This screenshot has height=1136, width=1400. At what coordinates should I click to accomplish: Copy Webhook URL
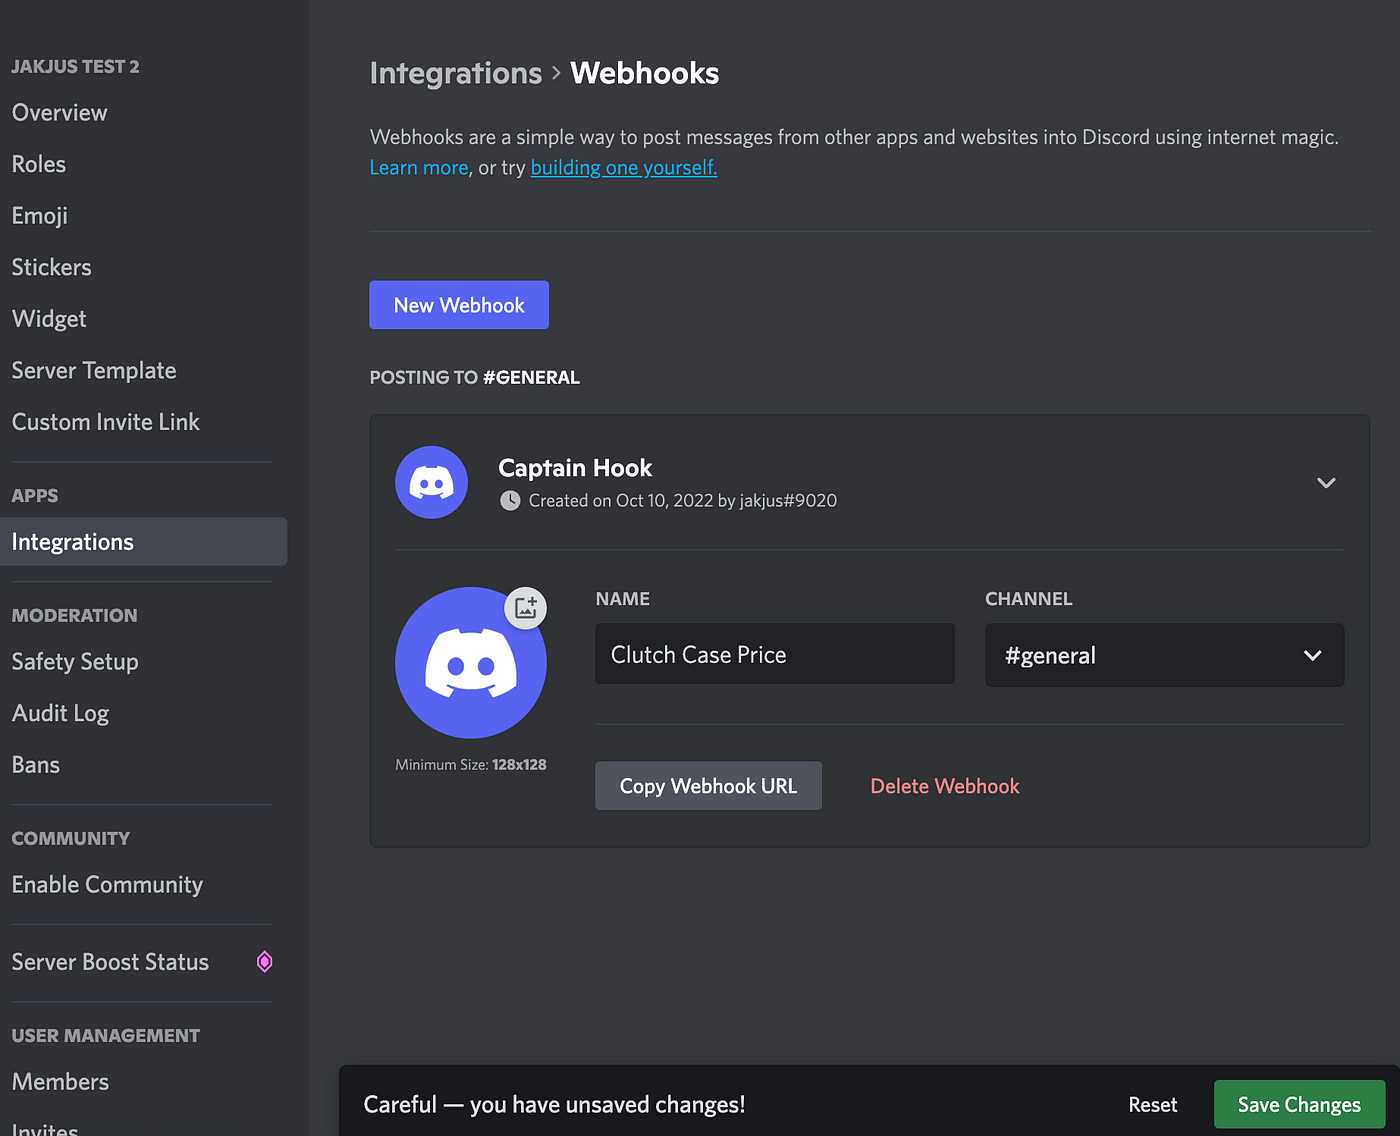pyautogui.click(x=708, y=786)
